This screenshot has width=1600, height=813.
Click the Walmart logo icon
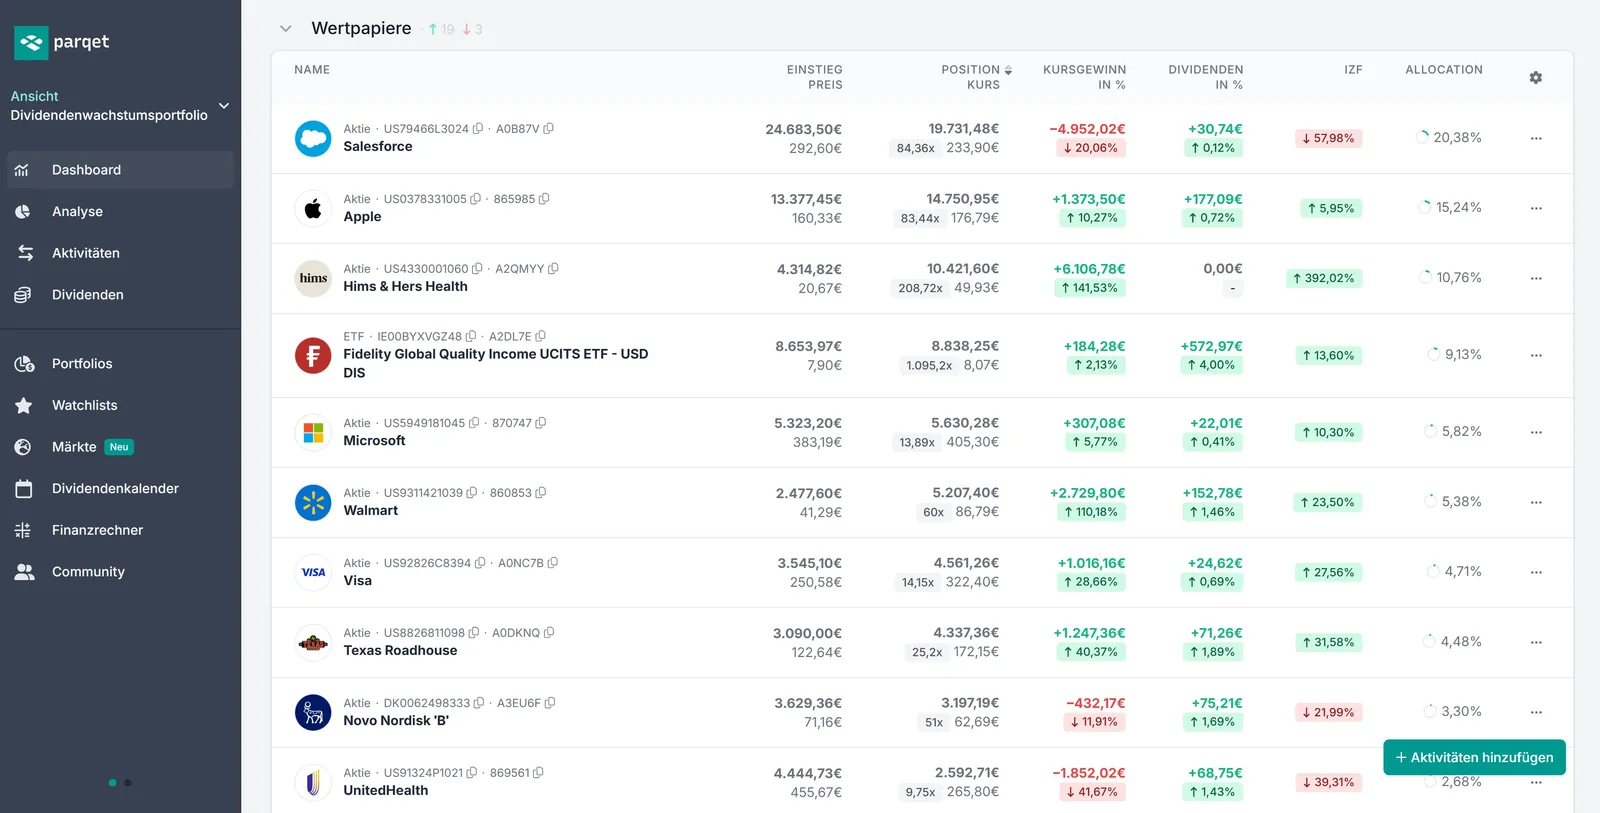pos(313,502)
